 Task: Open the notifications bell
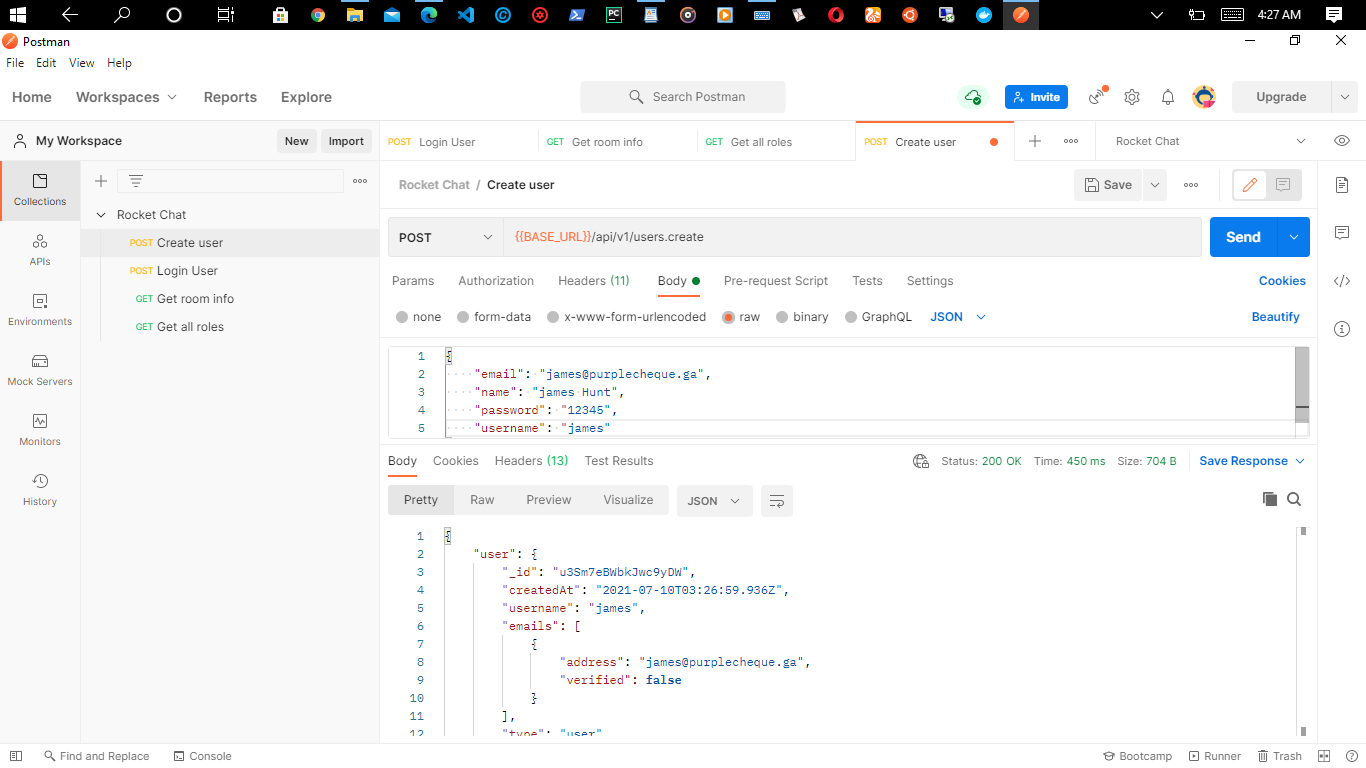click(x=1167, y=96)
